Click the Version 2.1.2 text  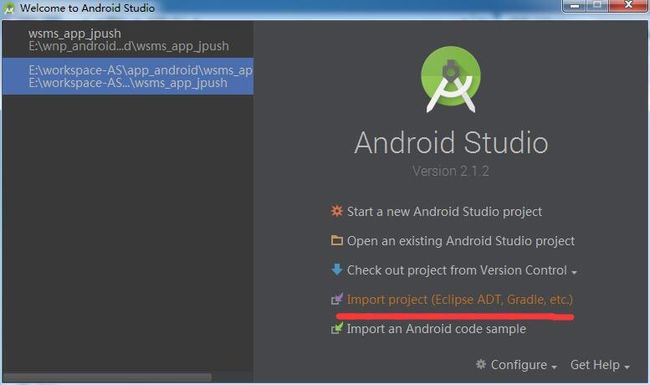(x=451, y=171)
